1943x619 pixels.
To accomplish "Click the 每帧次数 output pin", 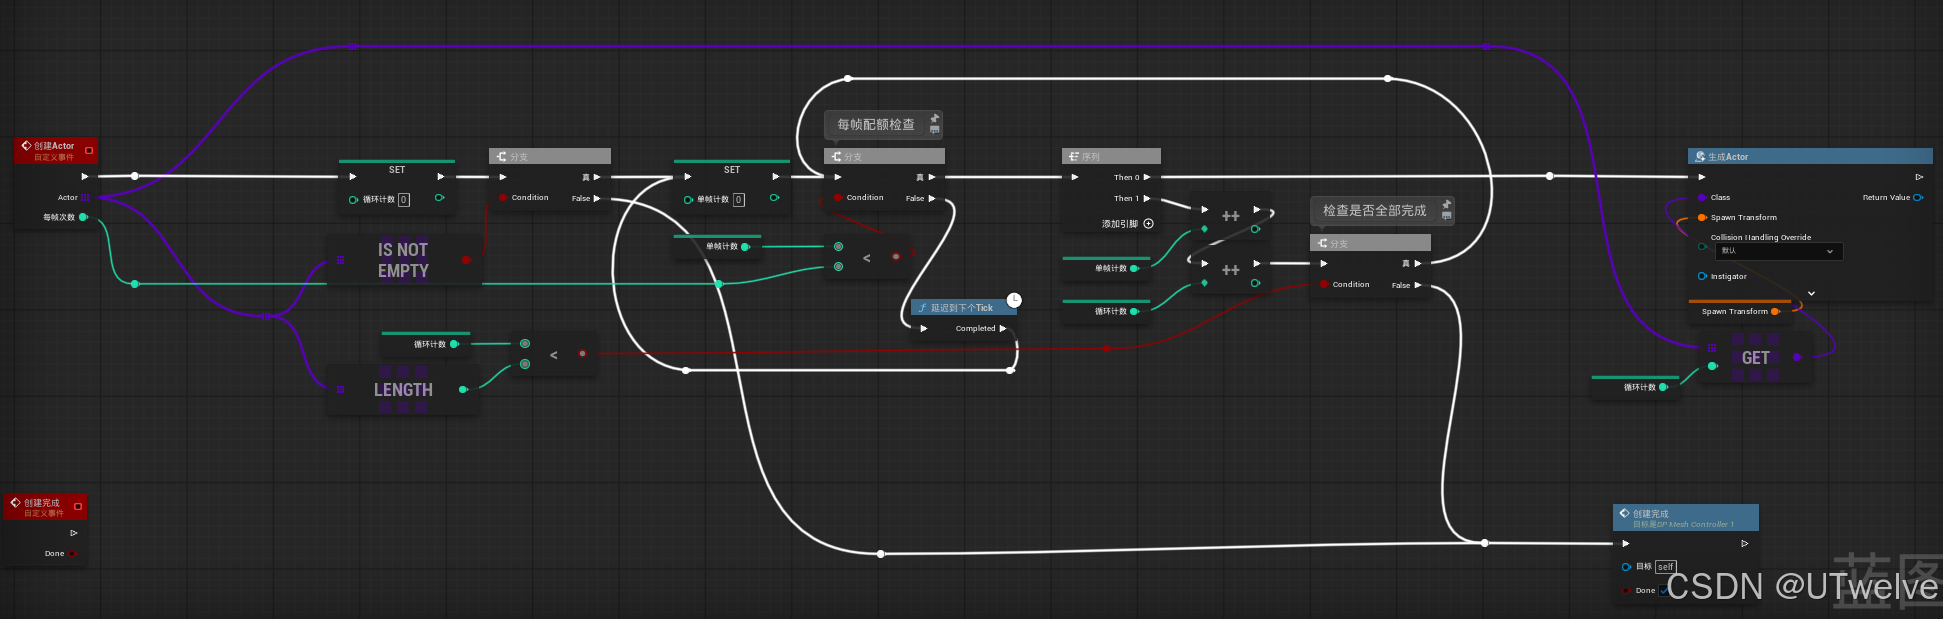I will pos(83,217).
